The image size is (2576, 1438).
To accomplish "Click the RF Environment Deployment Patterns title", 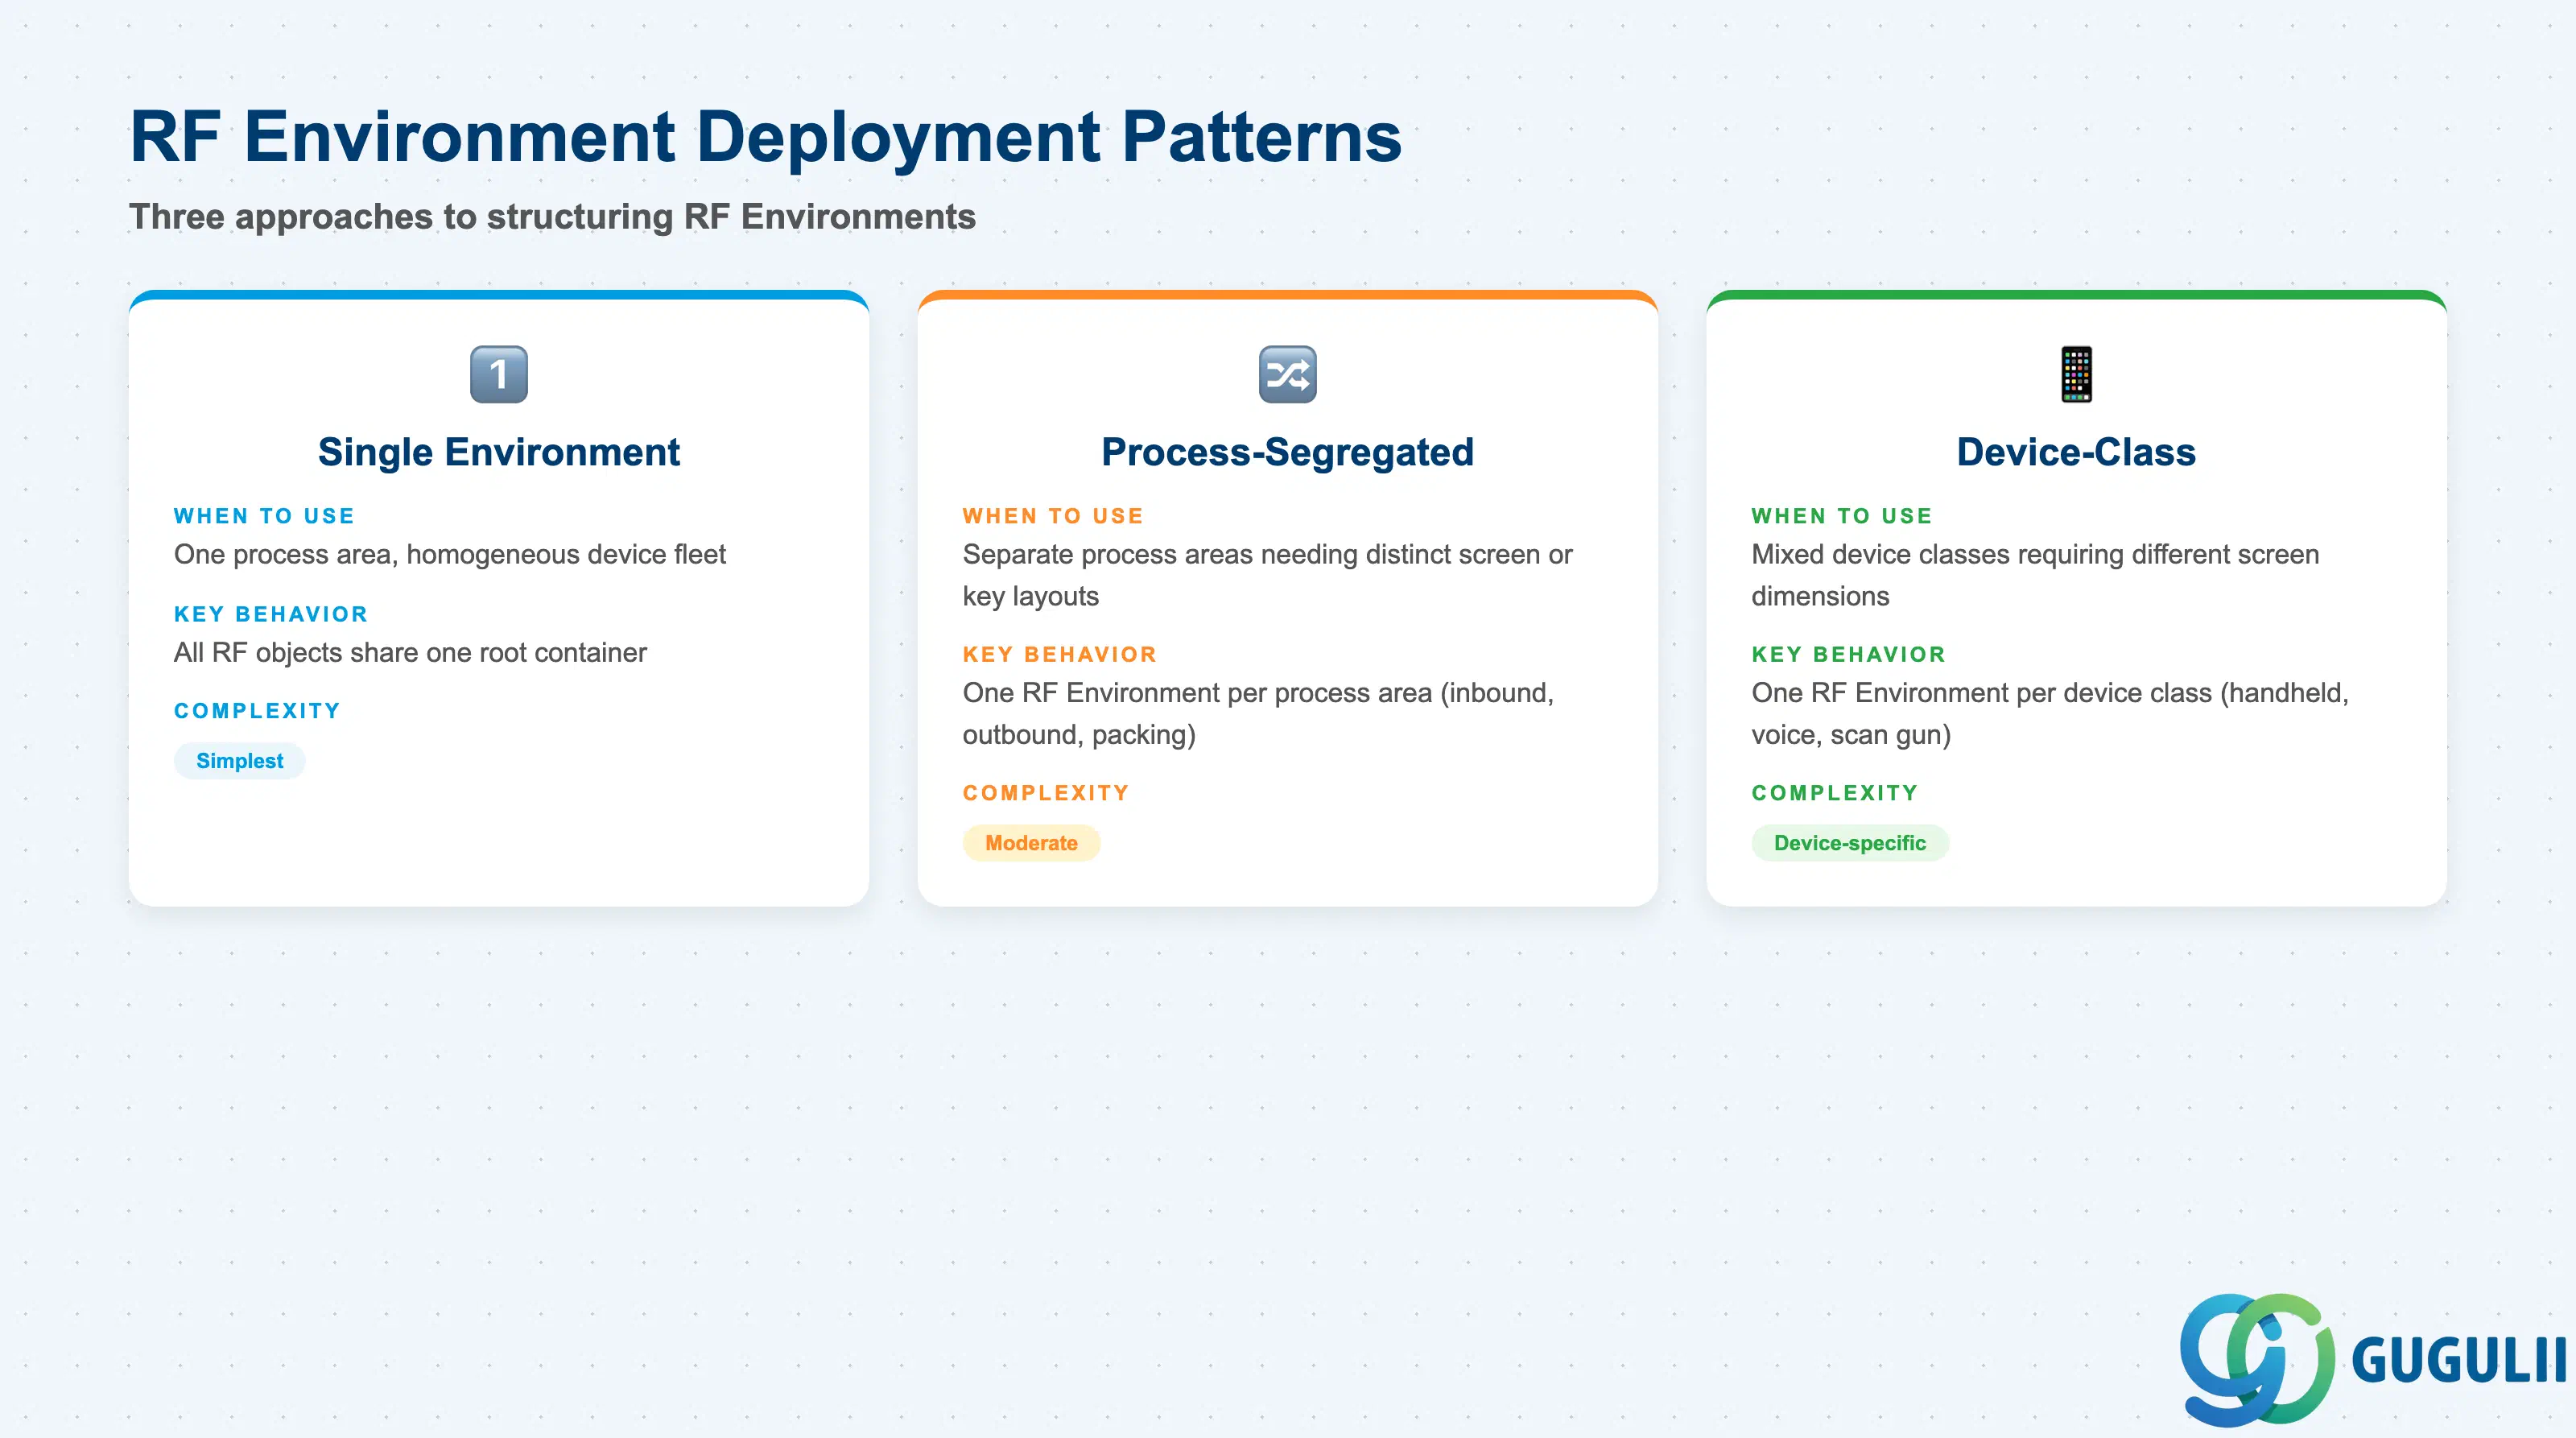I will coord(765,136).
